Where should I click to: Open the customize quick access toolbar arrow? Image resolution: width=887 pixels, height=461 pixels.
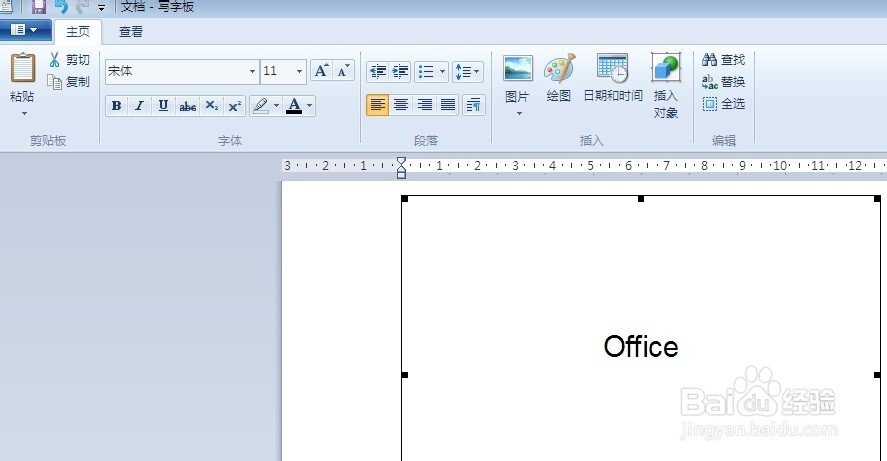101,8
